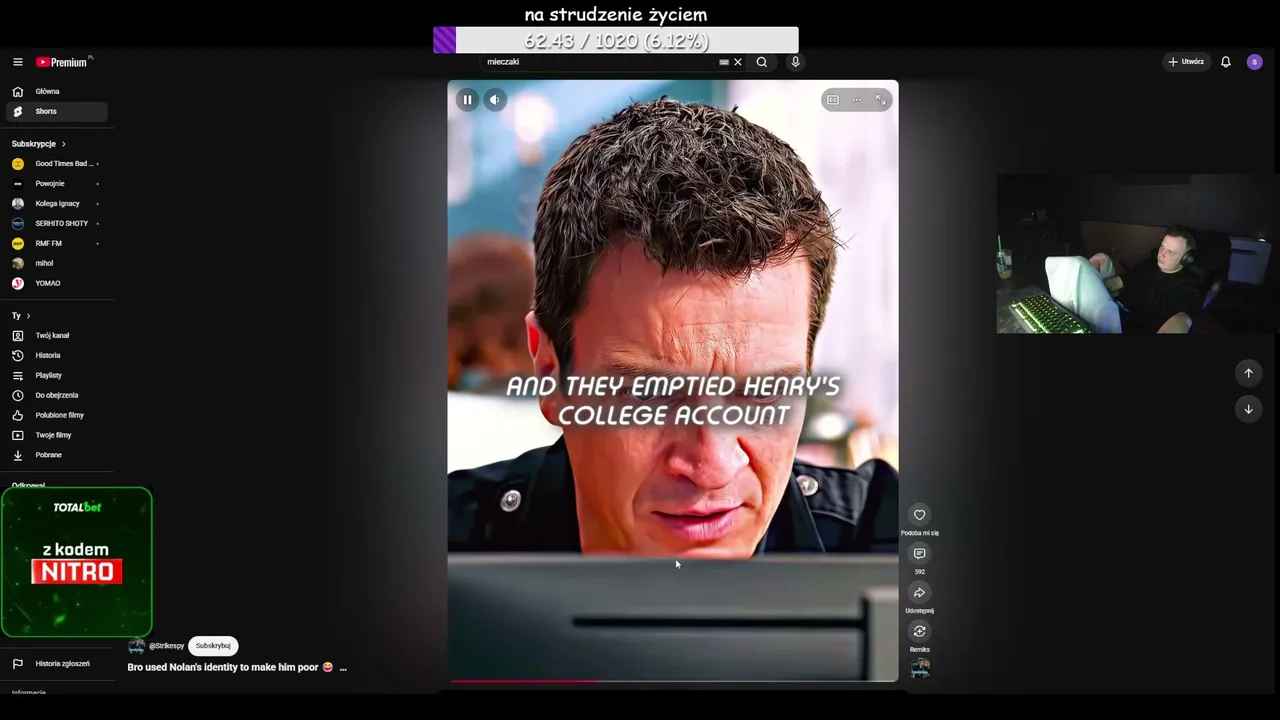1280x720 pixels.
Task: Click the Utwórz create button
Action: [x=1186, y=62]
